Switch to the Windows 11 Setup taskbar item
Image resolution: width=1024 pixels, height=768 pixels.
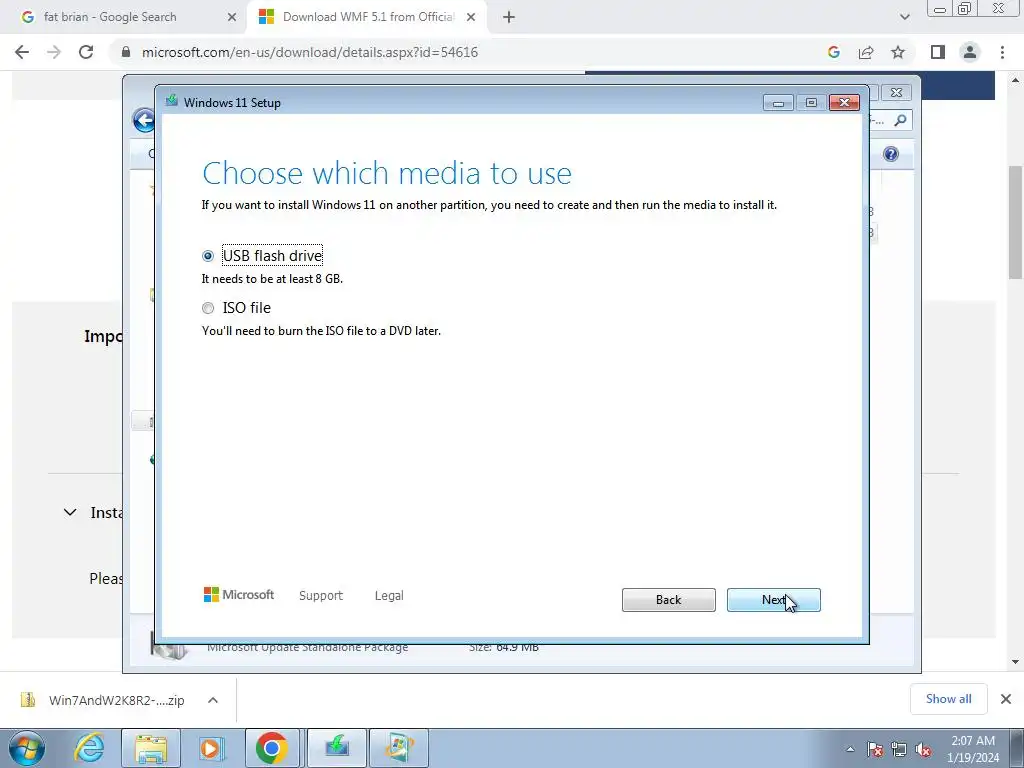(x=336, y=748)
